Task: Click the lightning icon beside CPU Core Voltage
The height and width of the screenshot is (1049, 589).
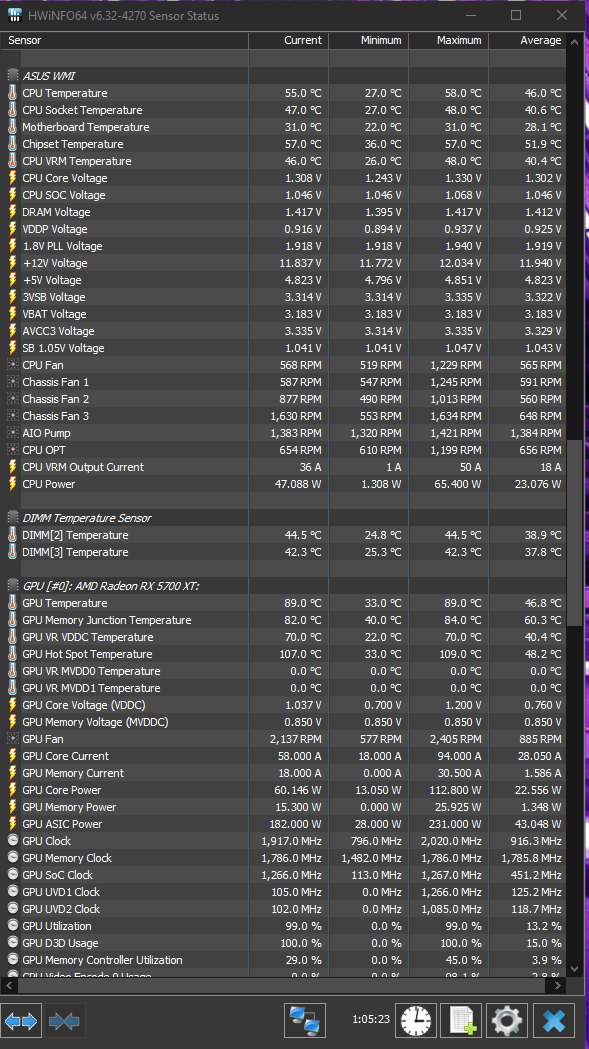Action: tap(13, 178)
